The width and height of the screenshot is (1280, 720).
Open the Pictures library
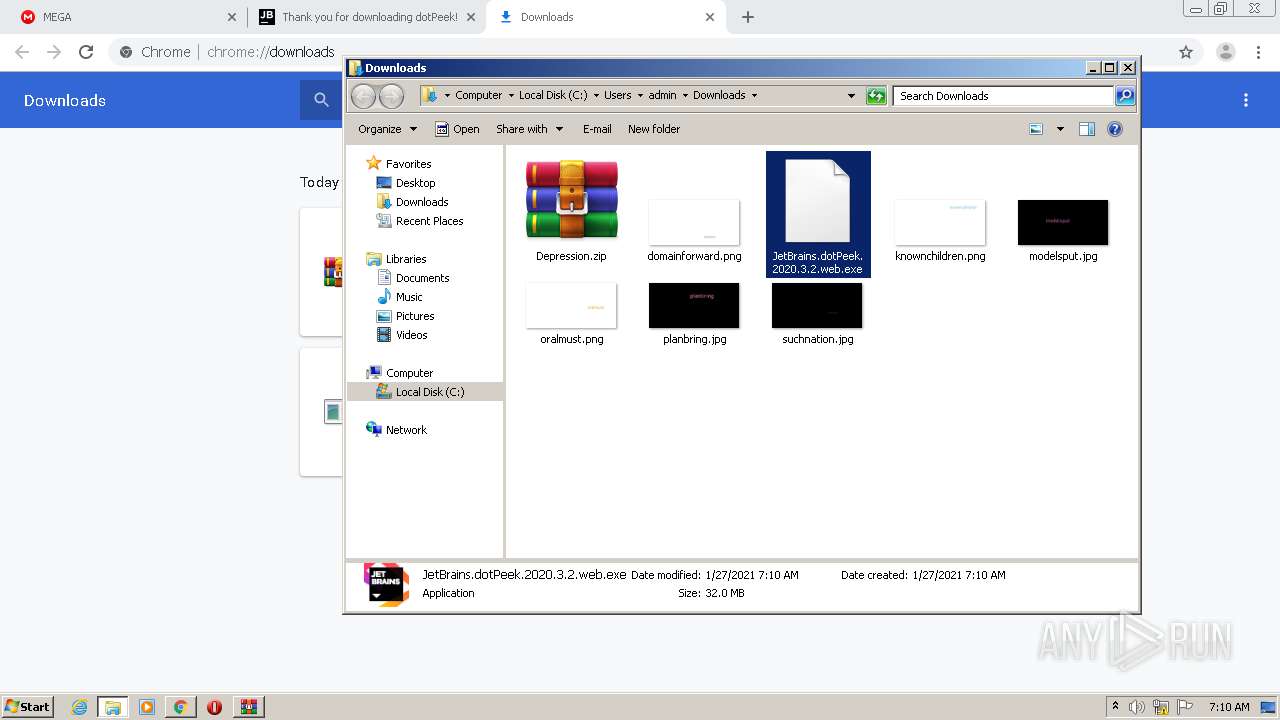click(405, 316)
